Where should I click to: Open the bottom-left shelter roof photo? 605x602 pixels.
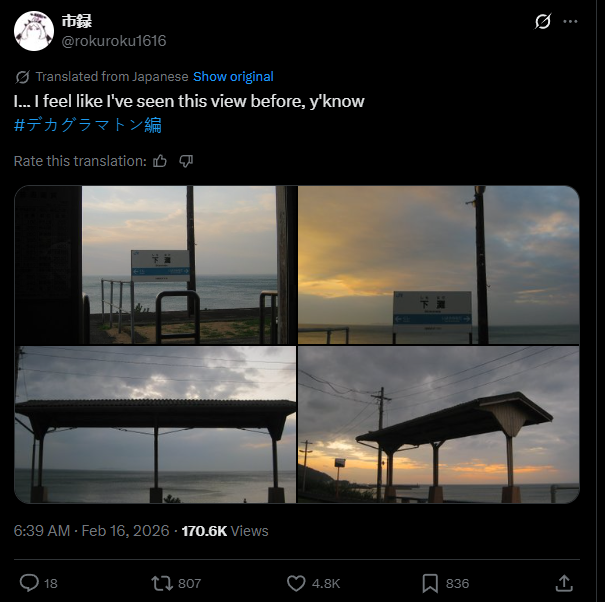pos(155,424)
